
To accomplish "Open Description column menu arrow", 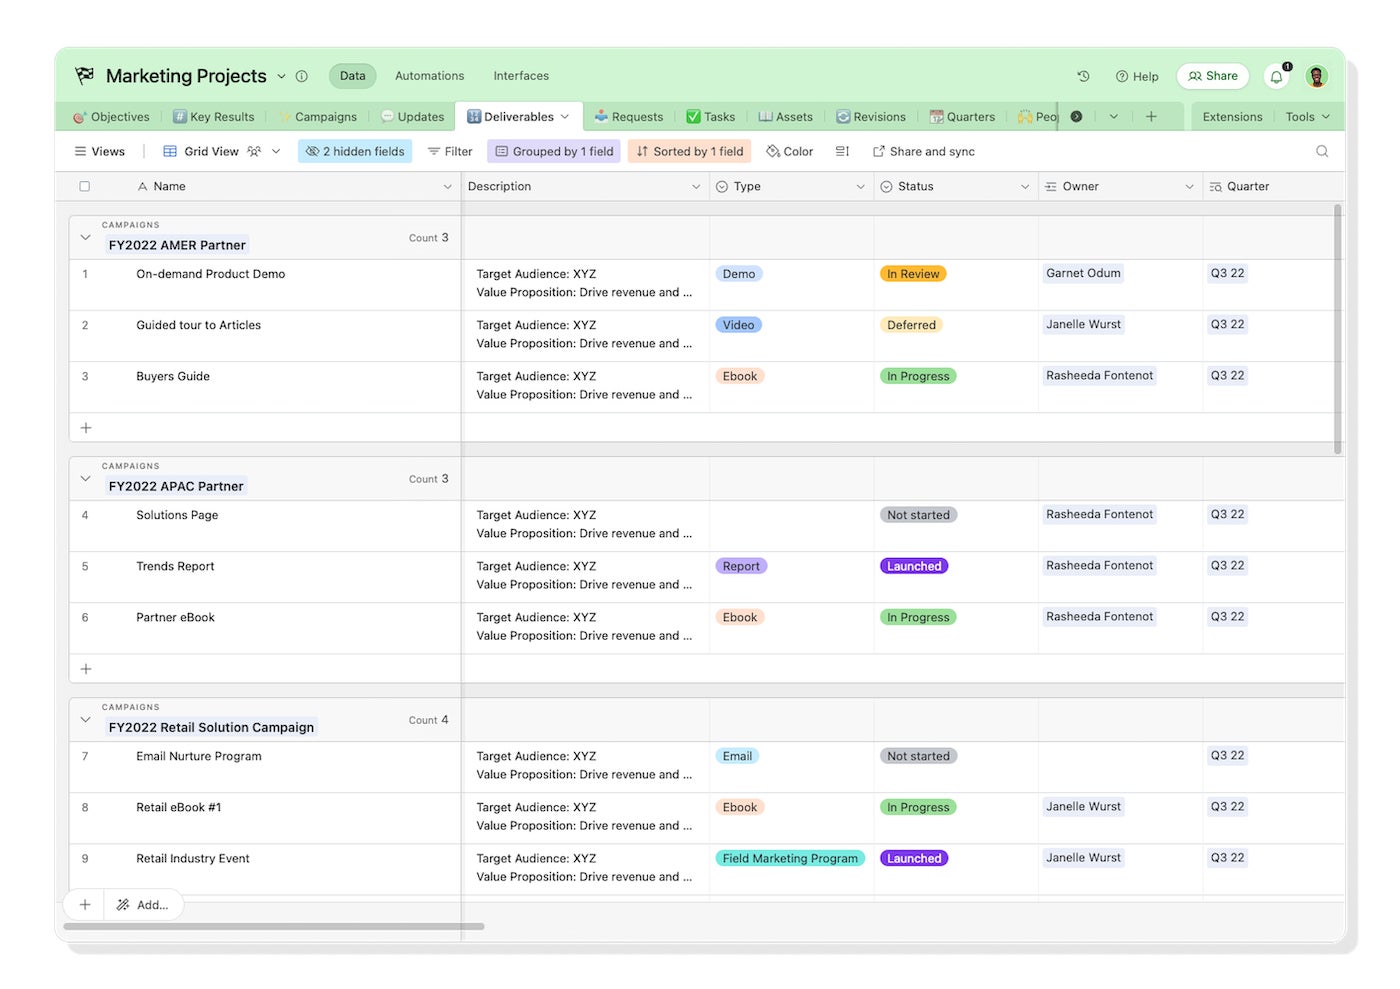I will 696,187.
